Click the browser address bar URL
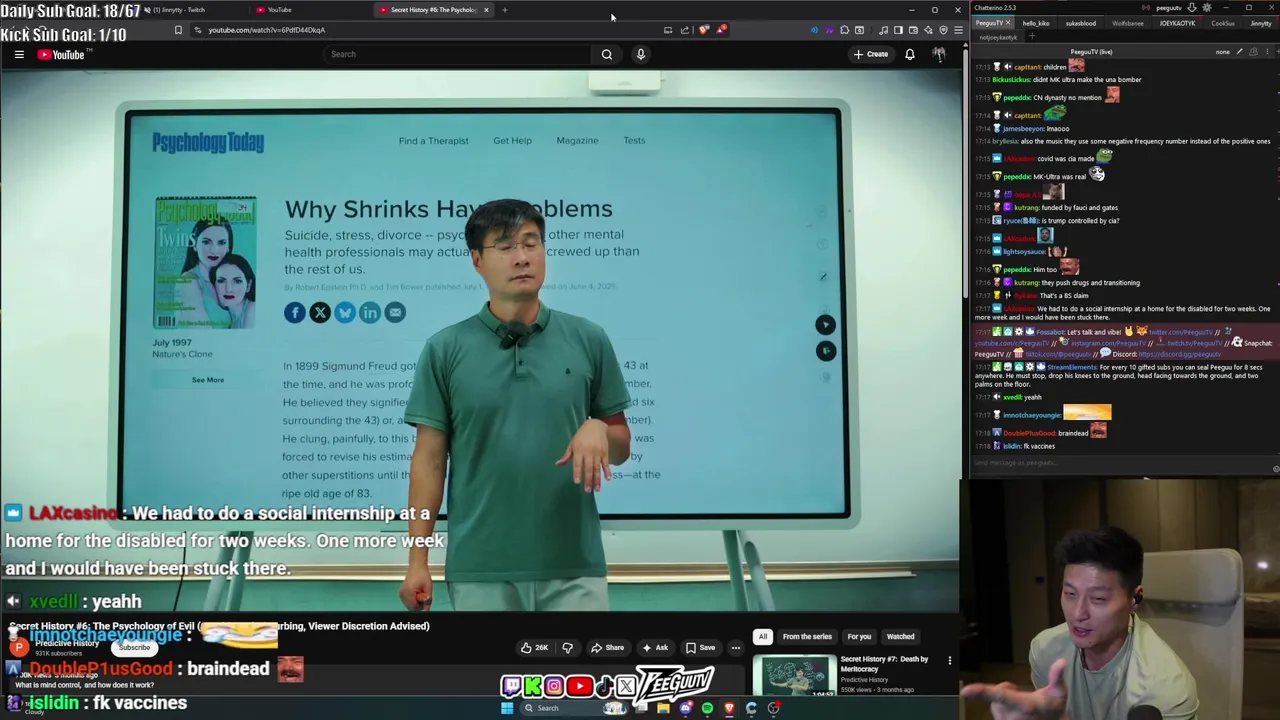The width and height of the screenshot is (1280, 720). 266,30
